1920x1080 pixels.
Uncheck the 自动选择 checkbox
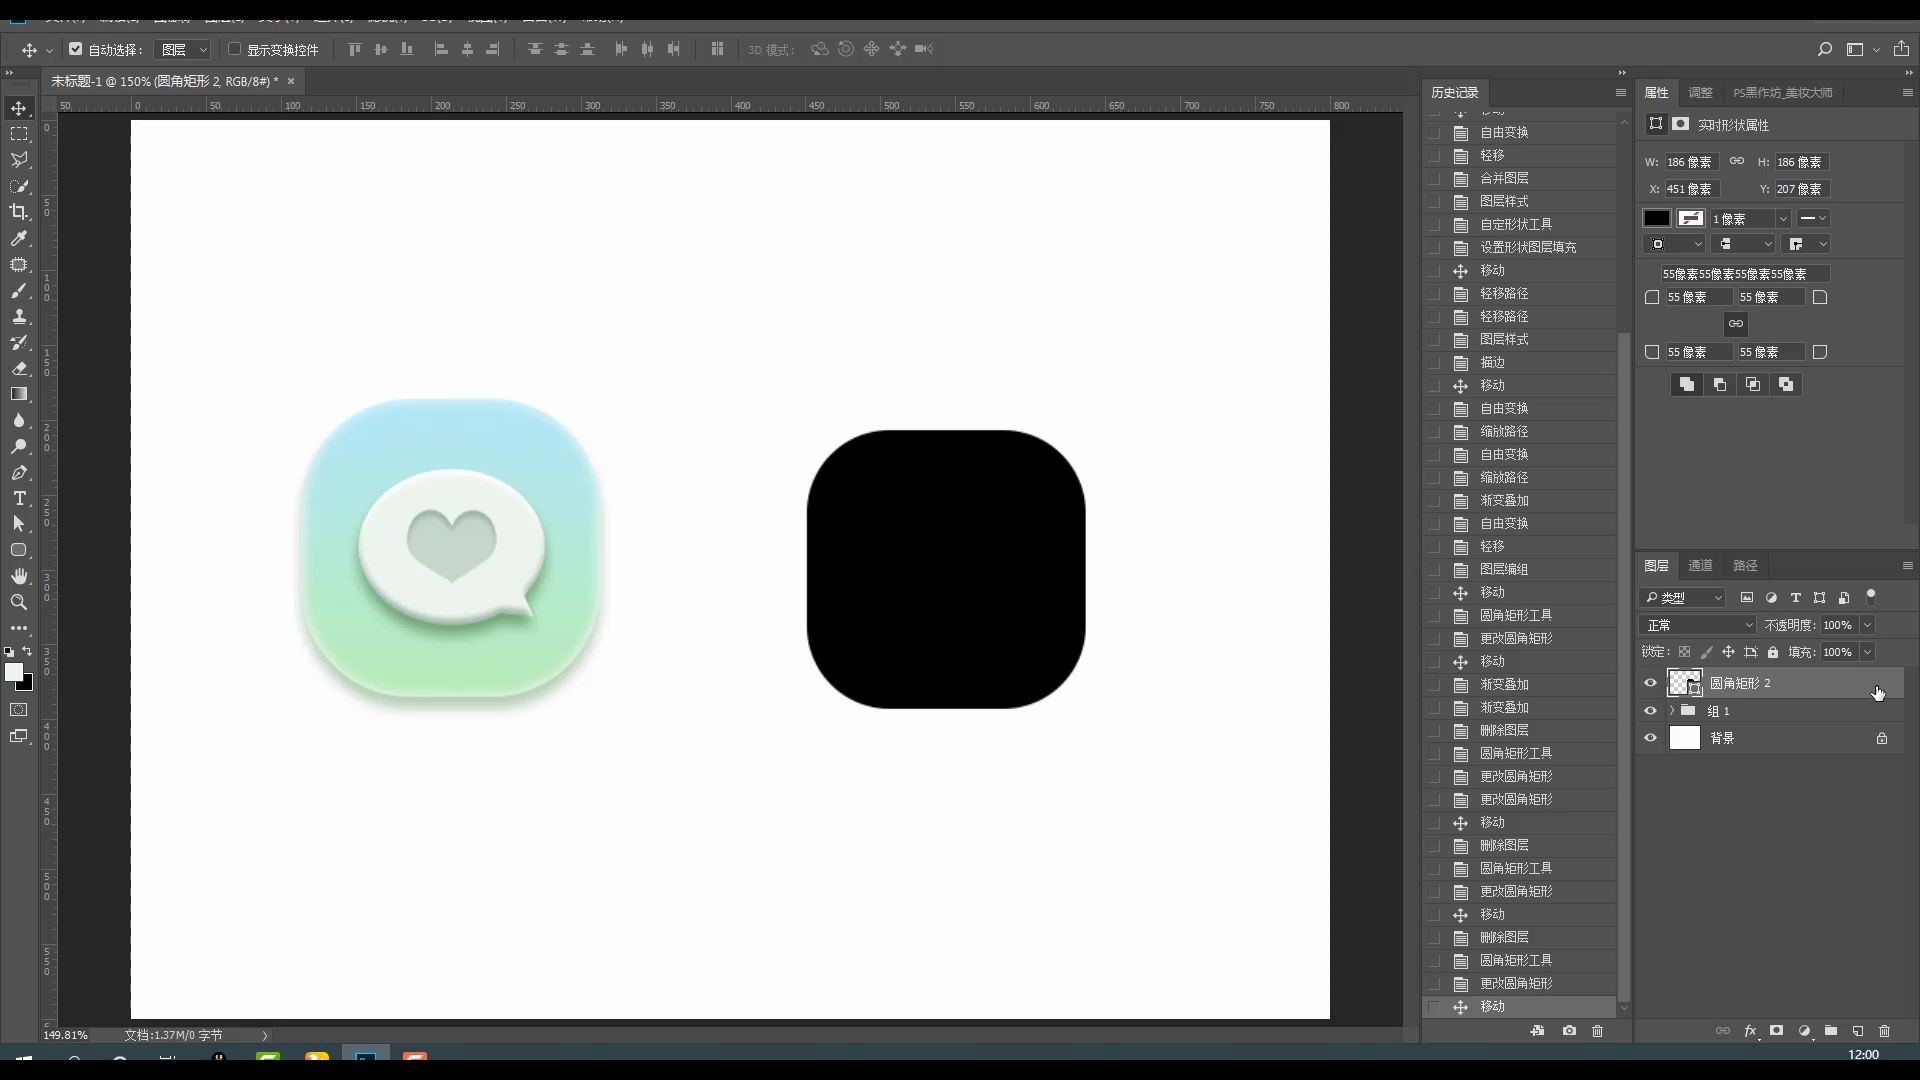(x=76, y=49)
